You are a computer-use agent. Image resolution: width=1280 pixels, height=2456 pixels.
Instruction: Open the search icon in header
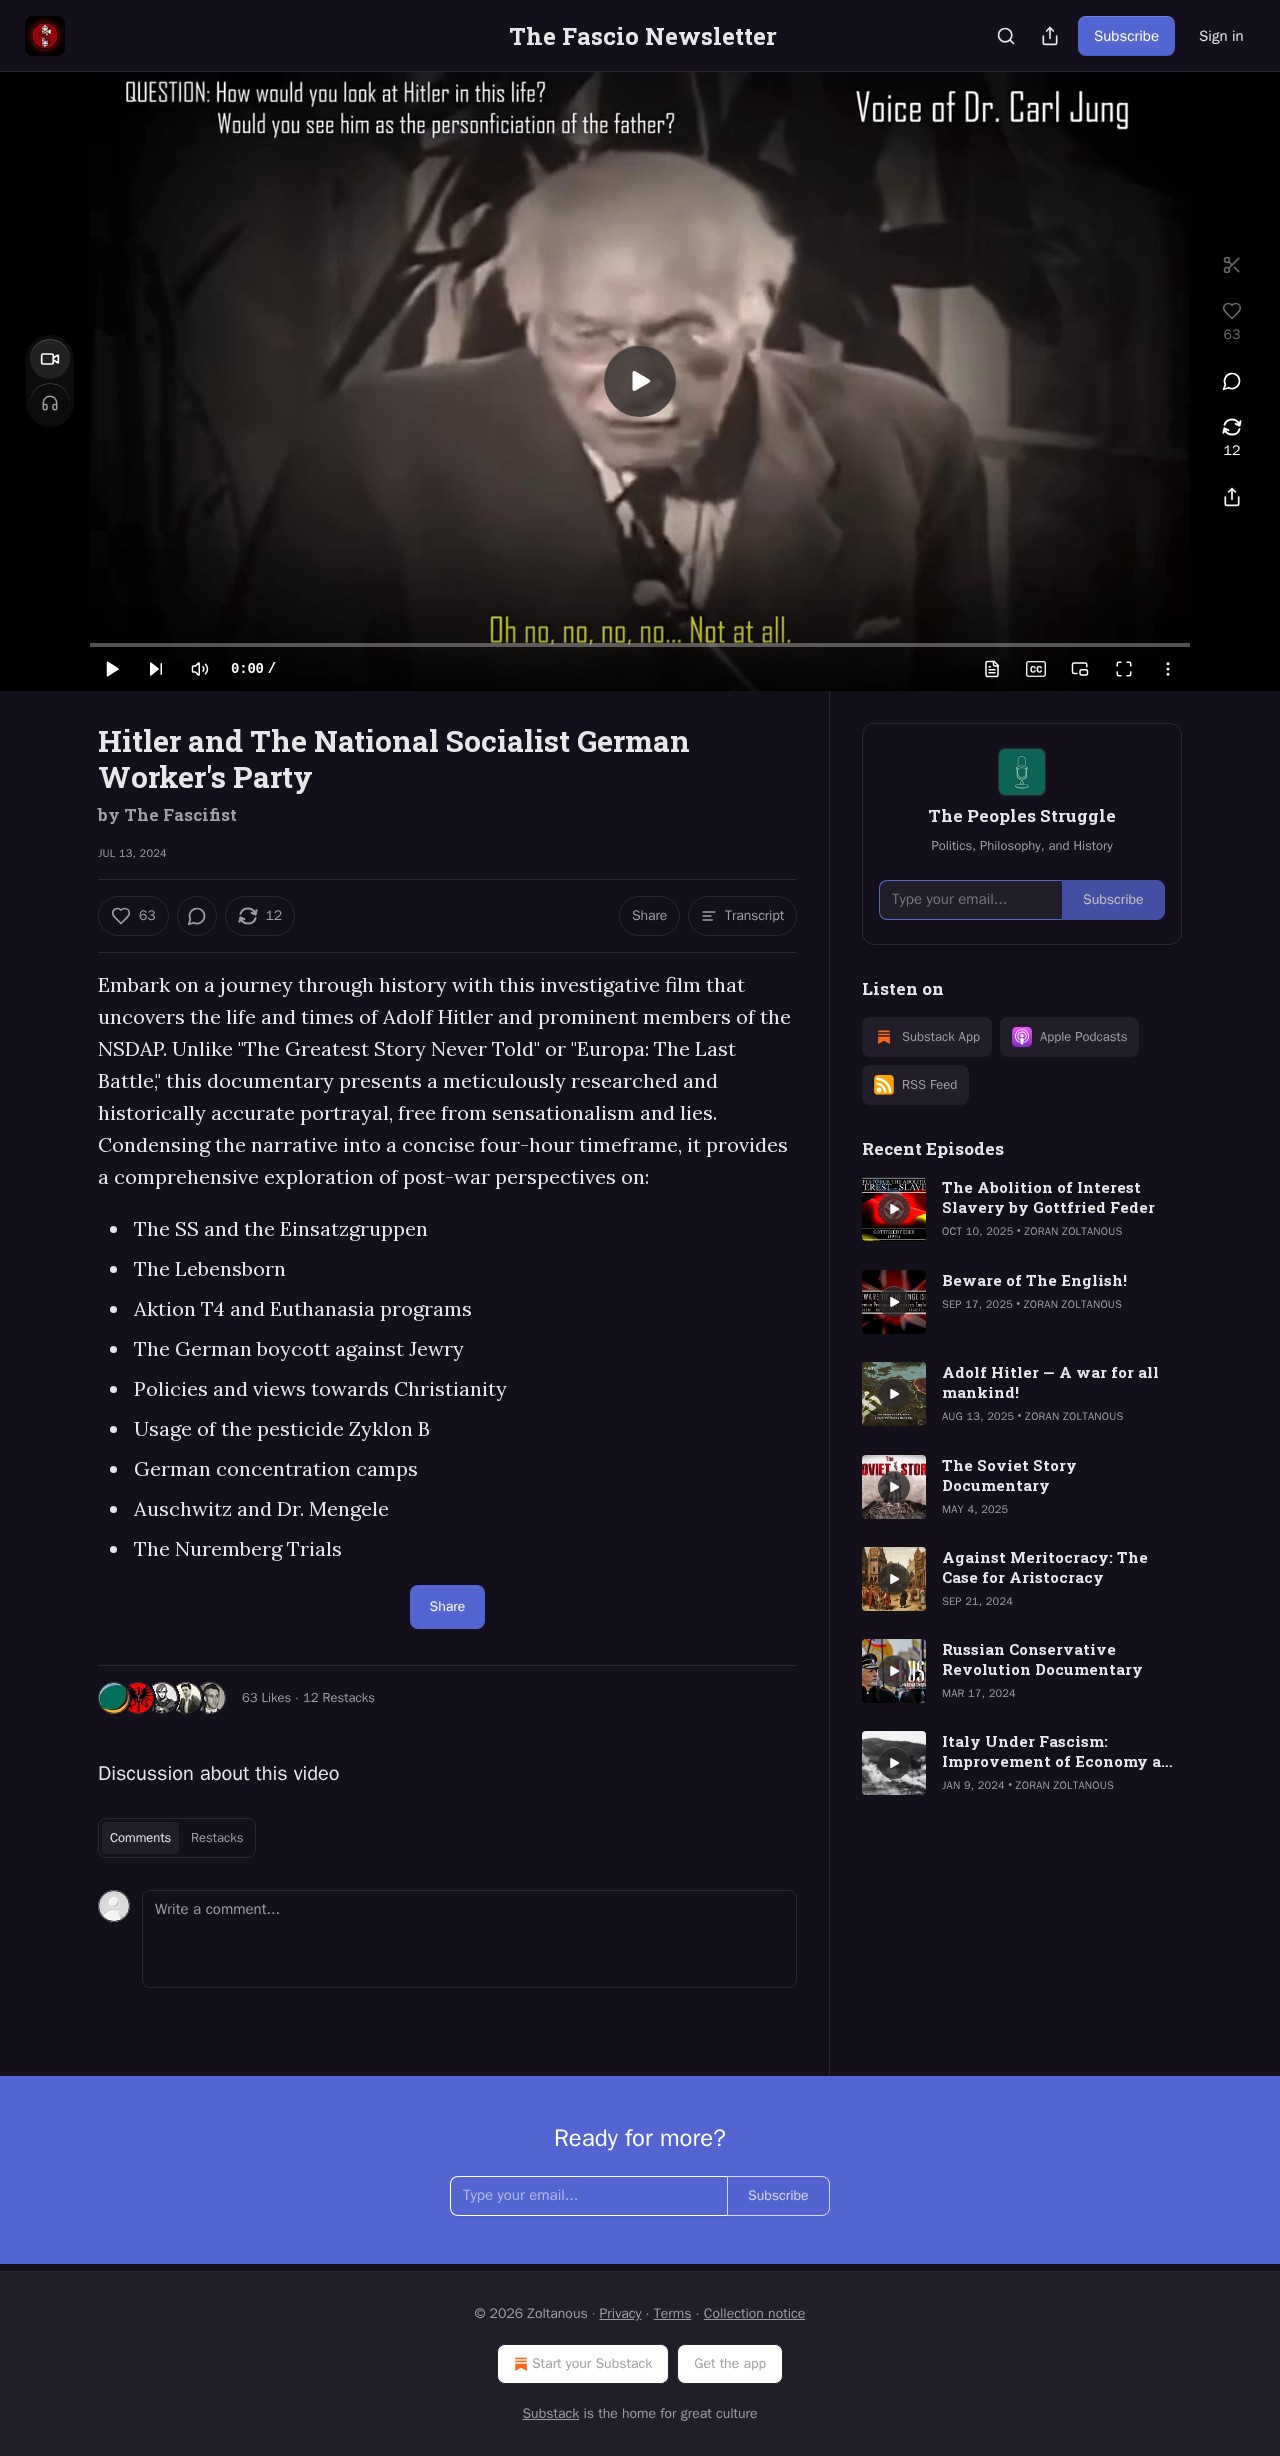tap(1006, 36)
